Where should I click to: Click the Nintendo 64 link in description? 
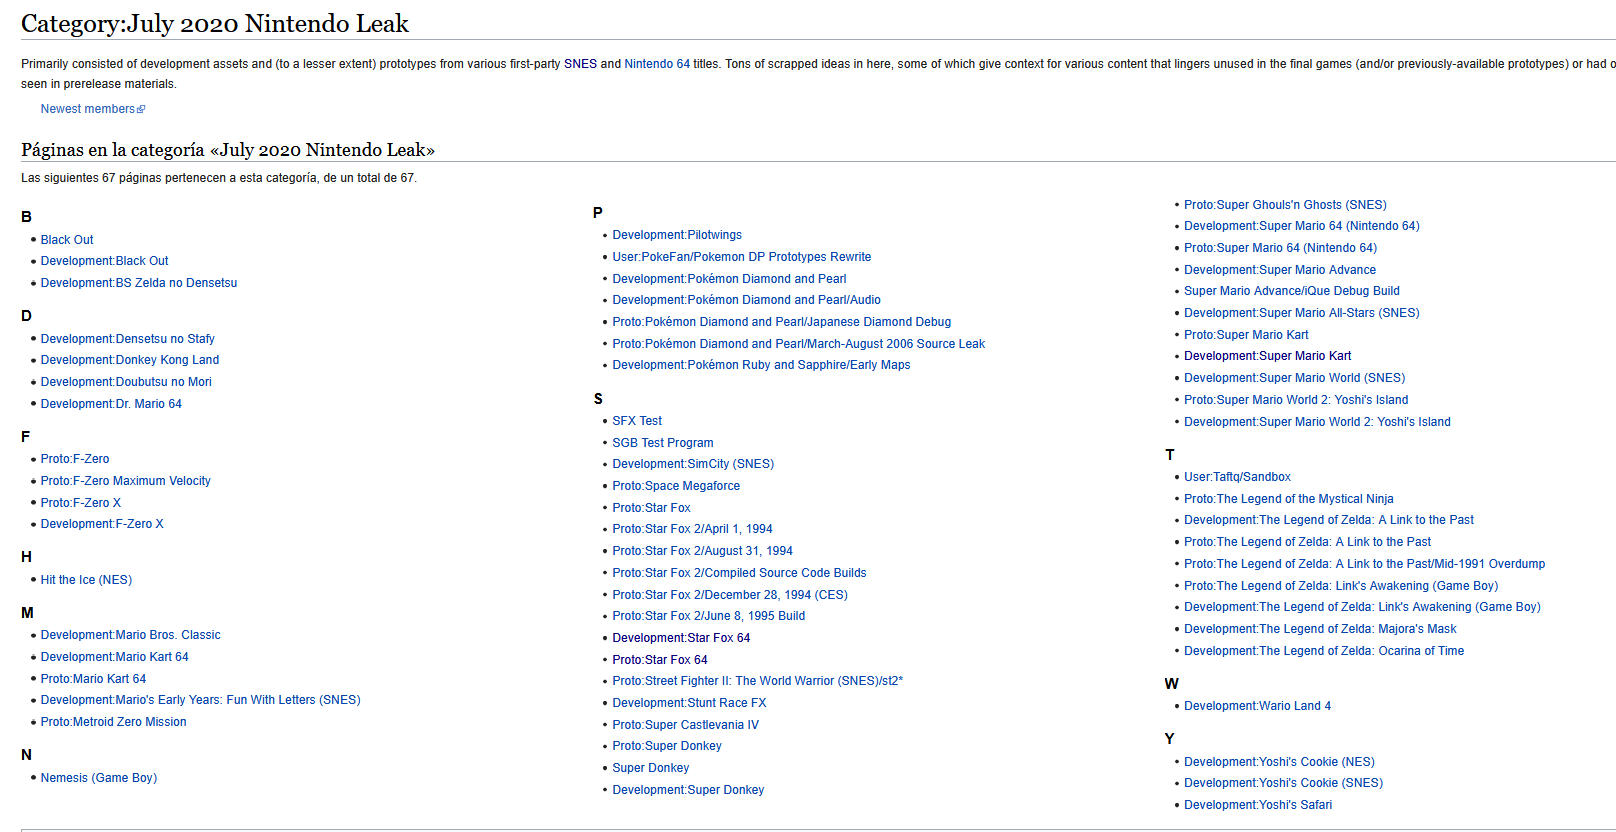click(657, 64)
